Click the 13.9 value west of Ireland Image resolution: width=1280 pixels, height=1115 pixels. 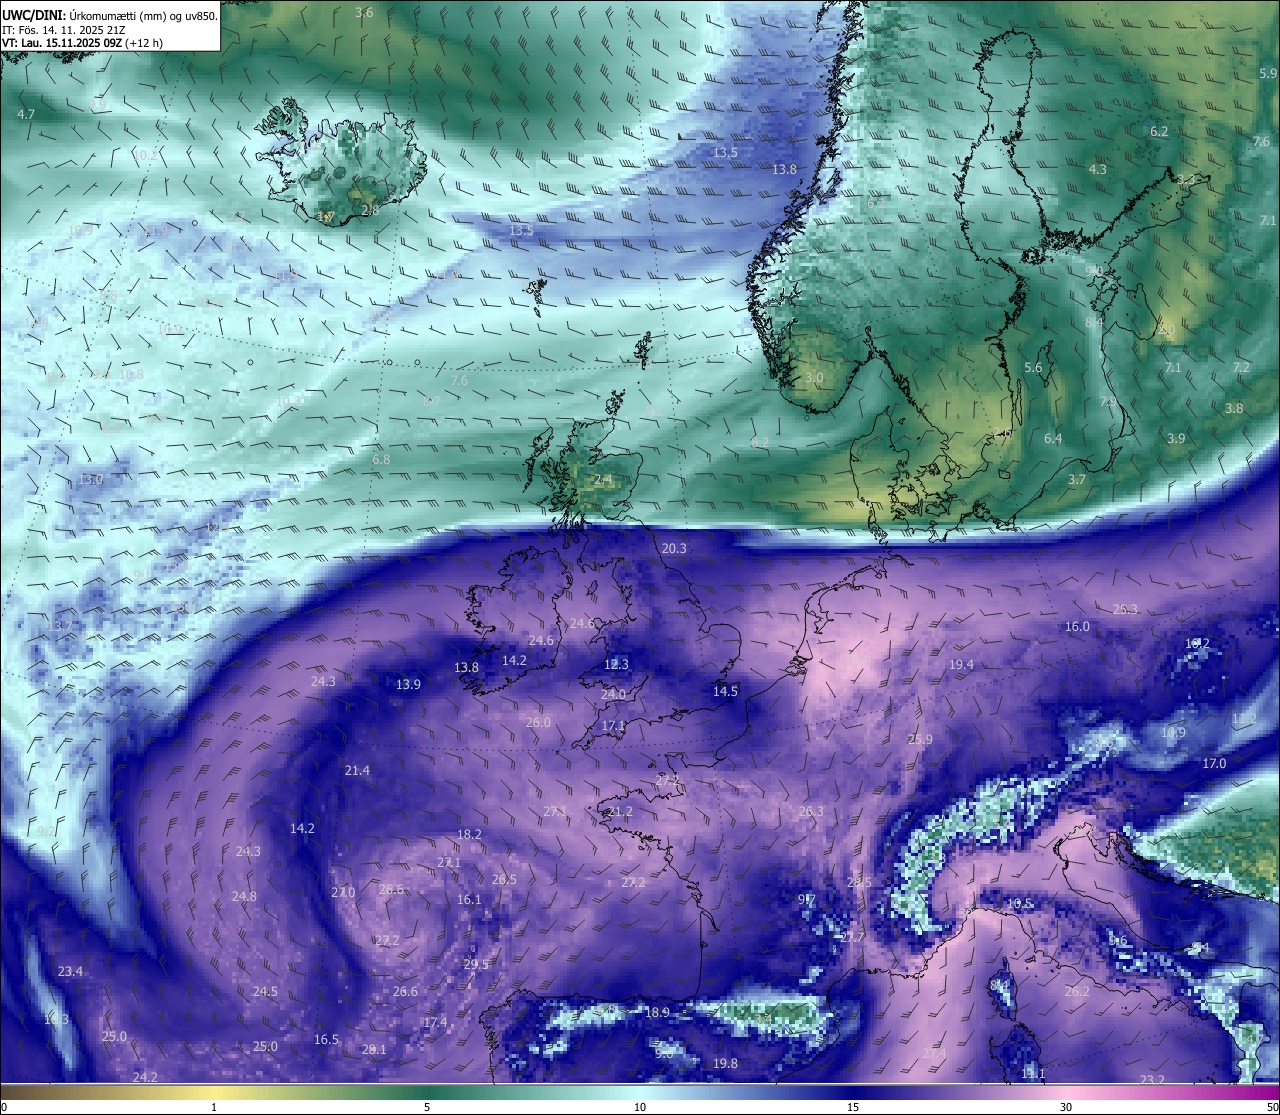click(408, 684)
